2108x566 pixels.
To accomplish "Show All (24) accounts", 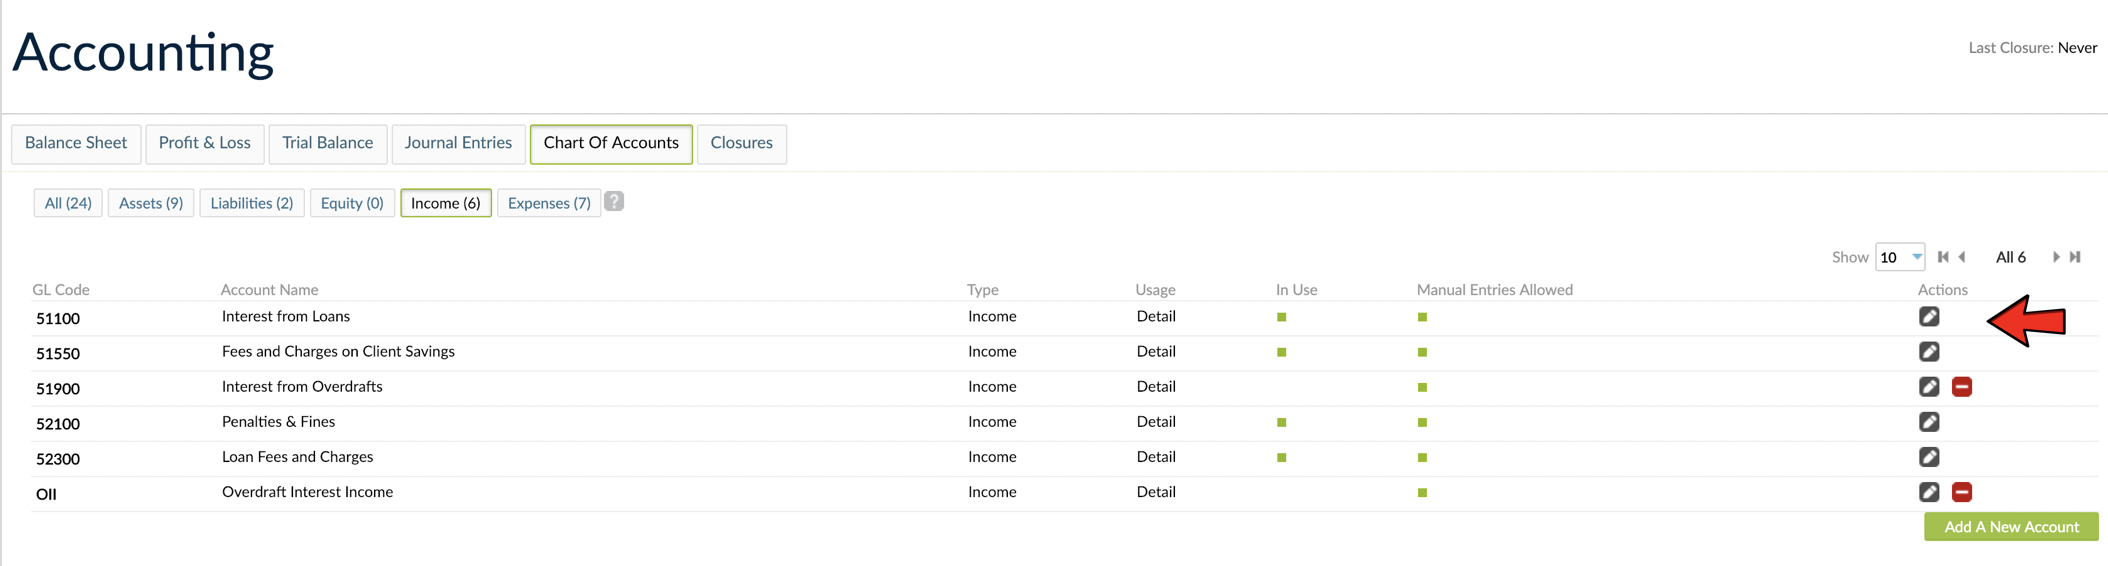I will pos(68,203).
